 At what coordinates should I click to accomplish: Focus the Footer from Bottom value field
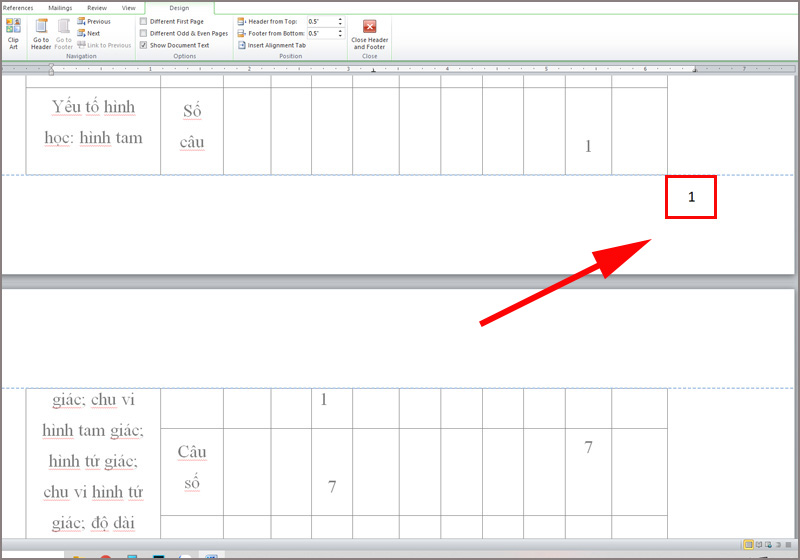pyautogui.click(x=321, y=33)
